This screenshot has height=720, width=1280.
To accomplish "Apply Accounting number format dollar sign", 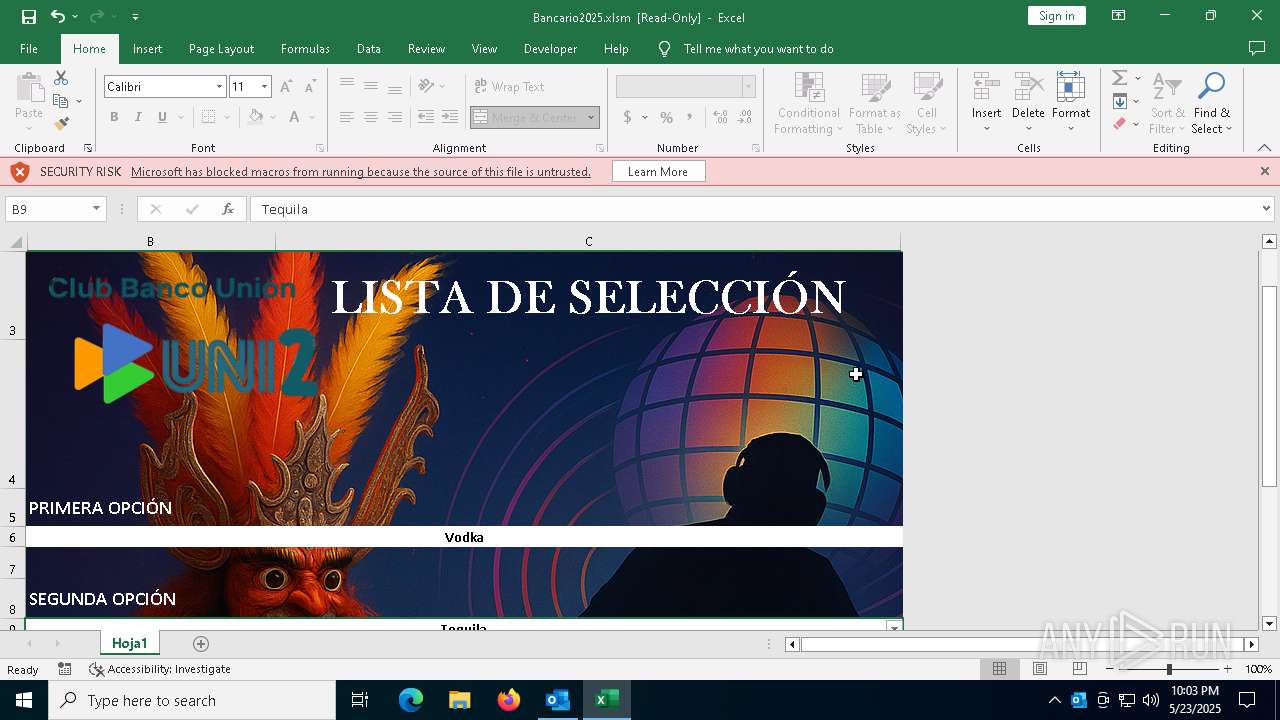I will tap(628, 117).
